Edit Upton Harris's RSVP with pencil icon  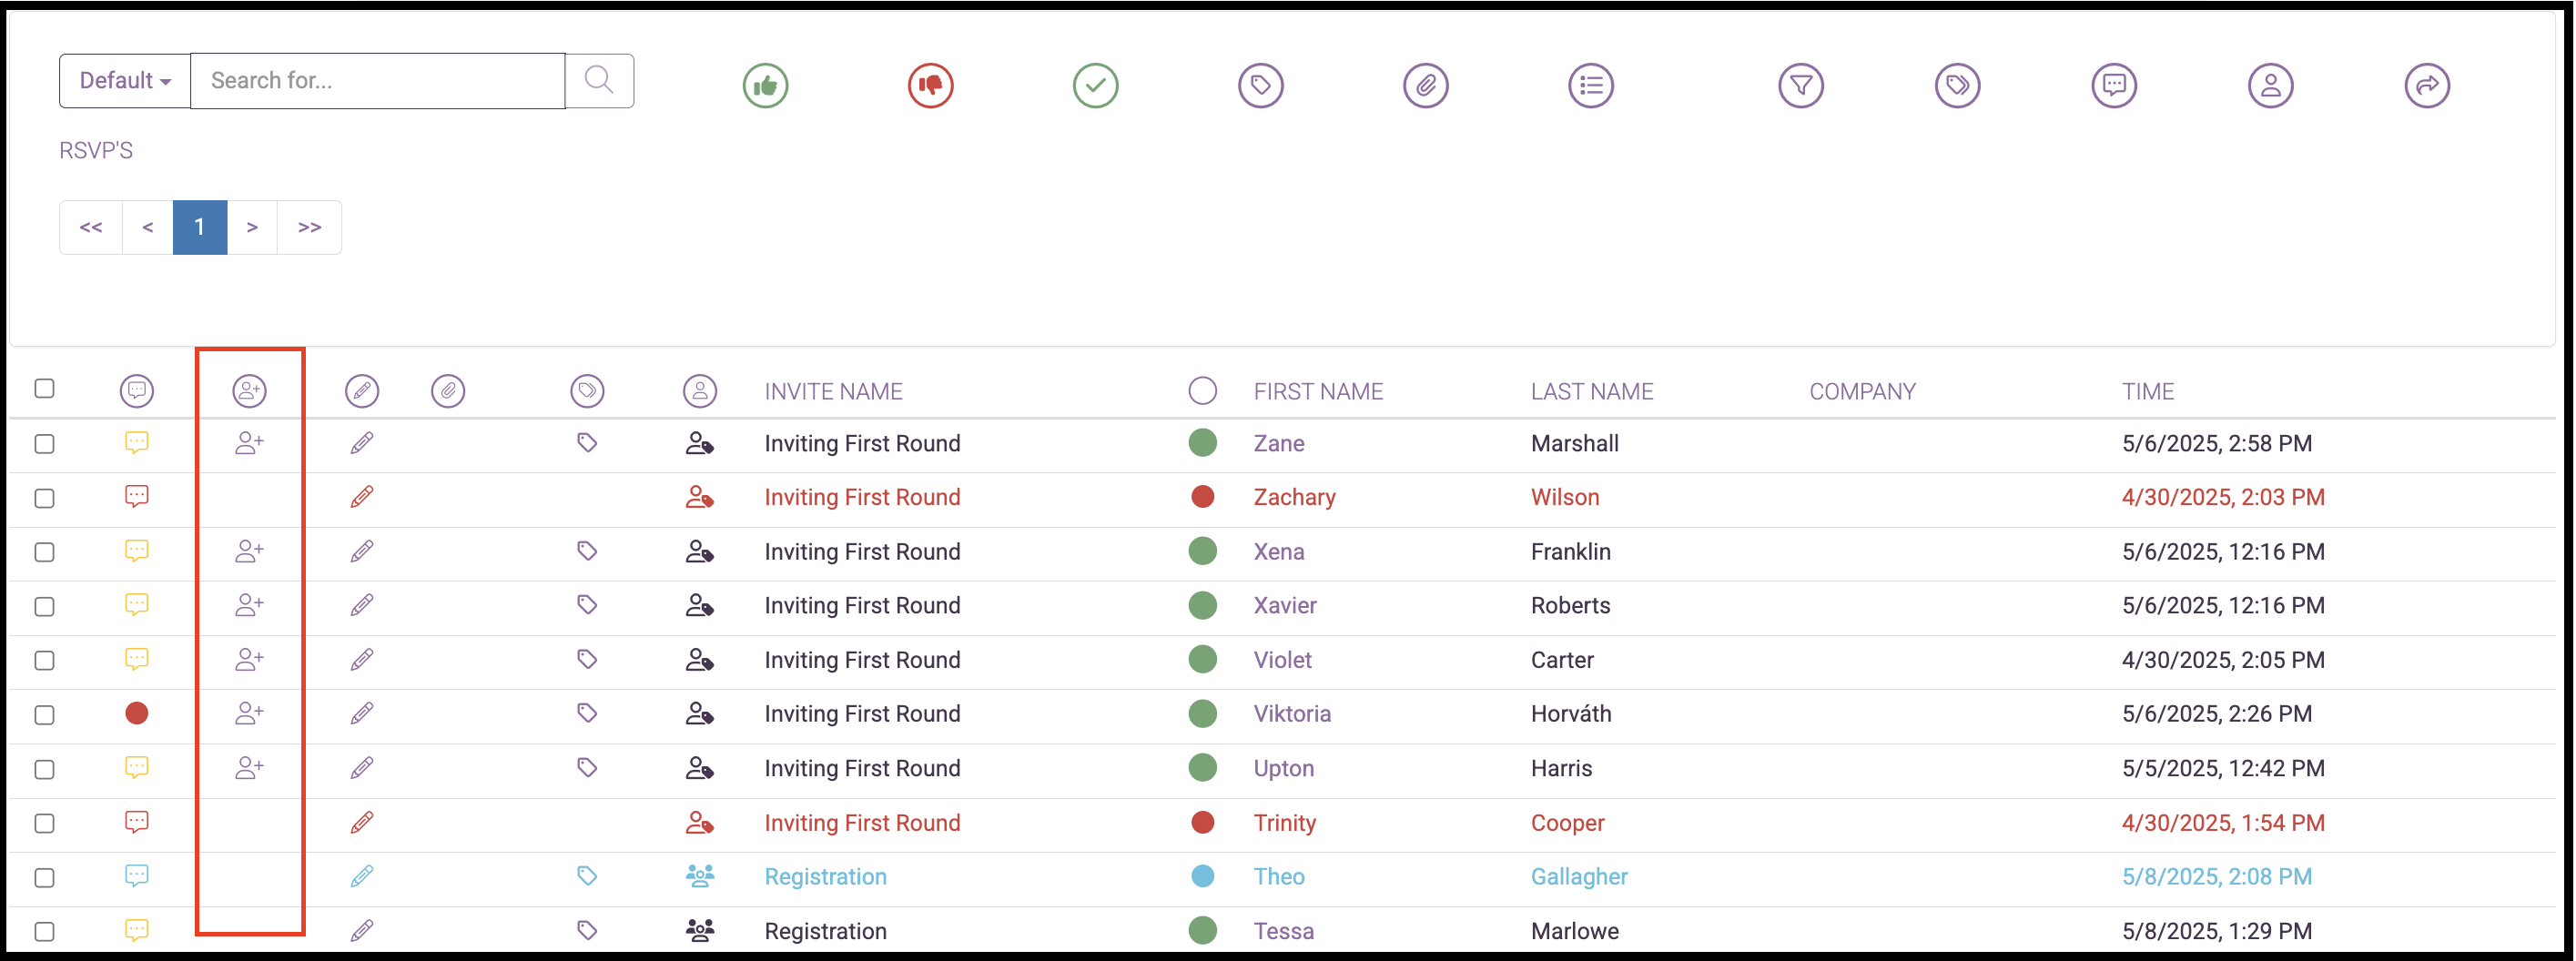[362, 768]
